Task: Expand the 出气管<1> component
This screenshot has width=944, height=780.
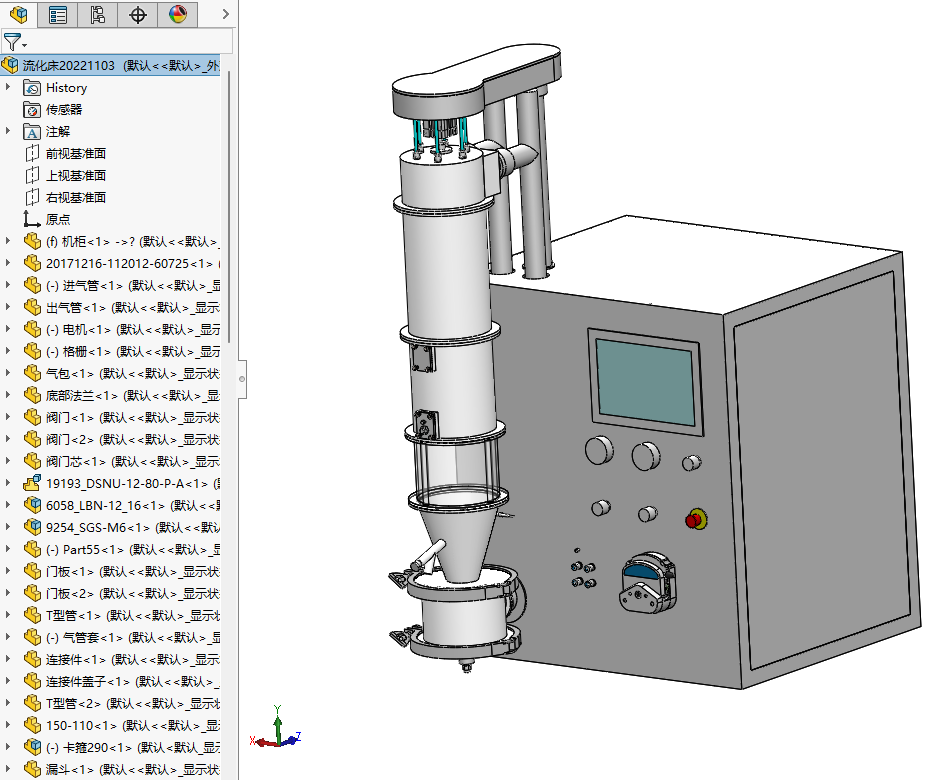Action: (x=8, y=307)
